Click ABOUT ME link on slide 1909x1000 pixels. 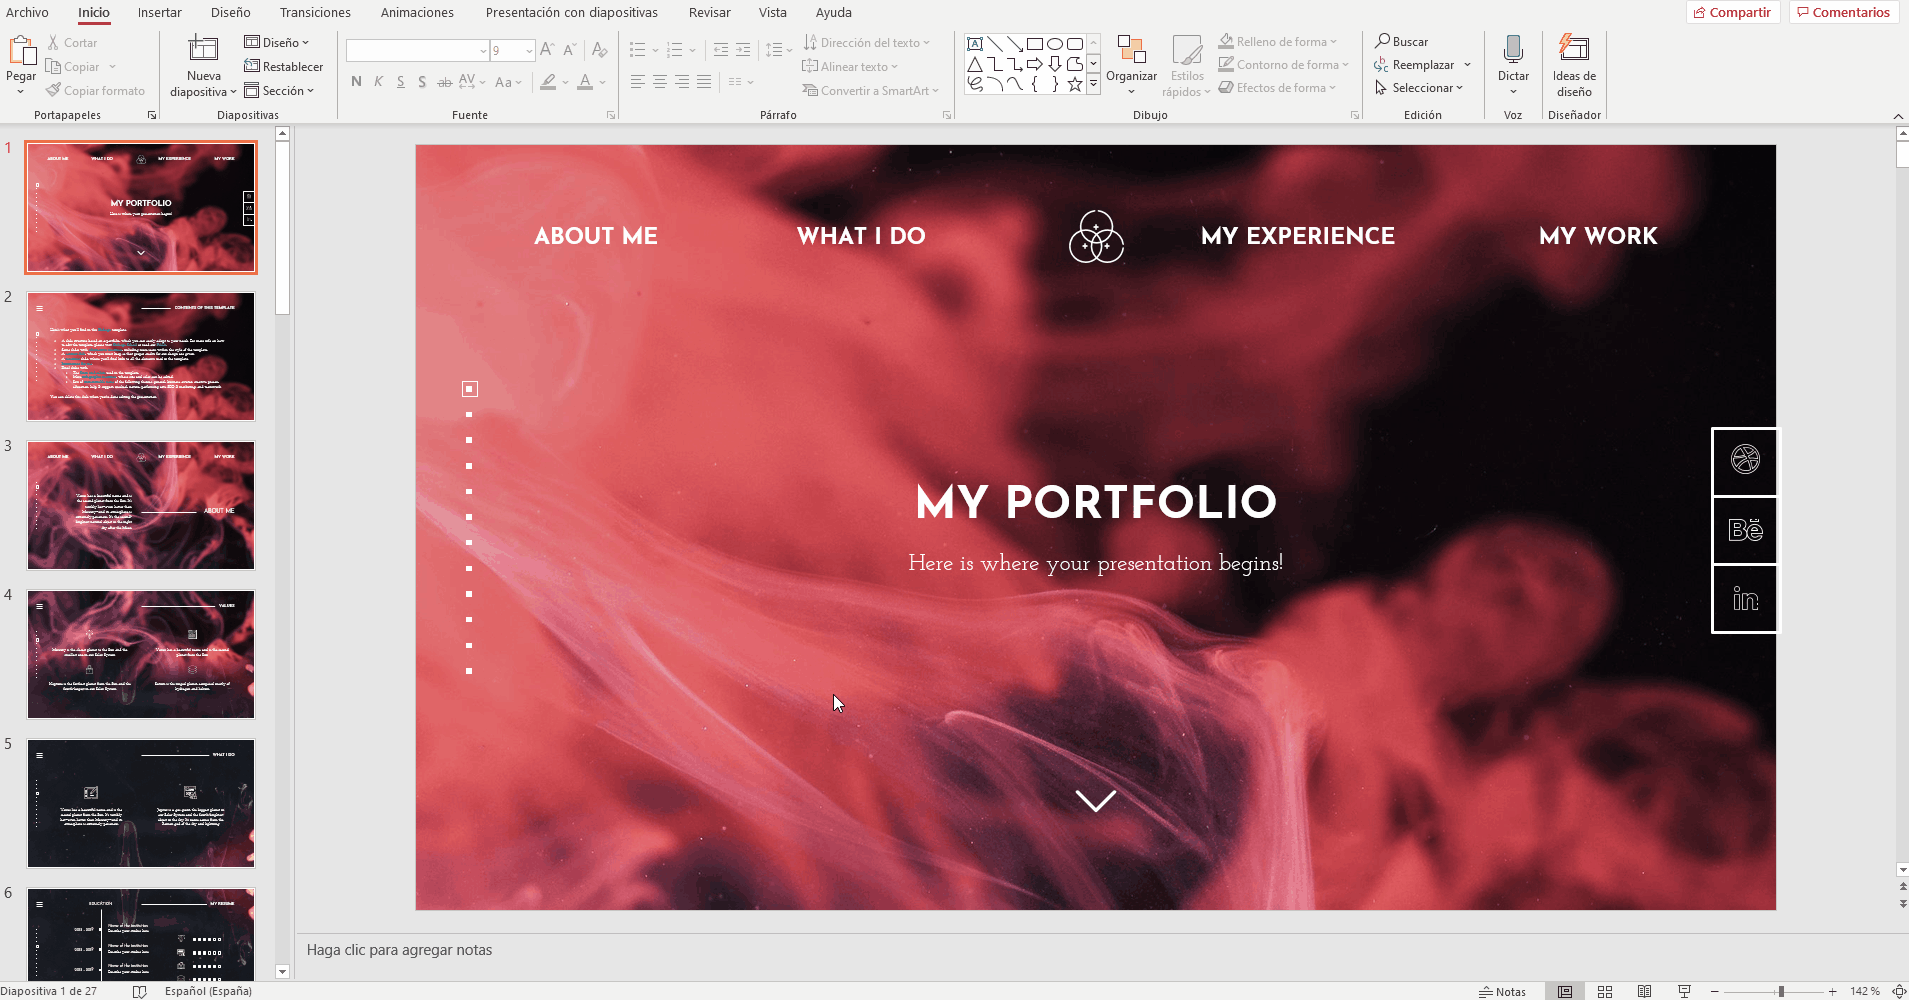point(596,236)
